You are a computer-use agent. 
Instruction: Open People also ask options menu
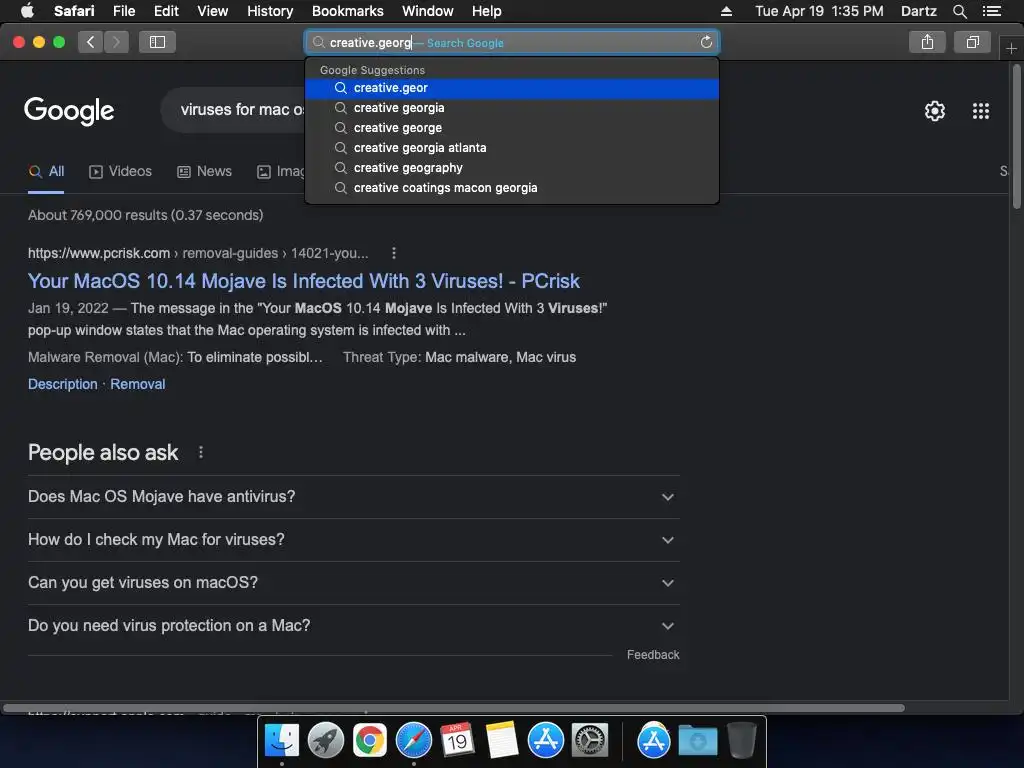click(x=200, y=452)
